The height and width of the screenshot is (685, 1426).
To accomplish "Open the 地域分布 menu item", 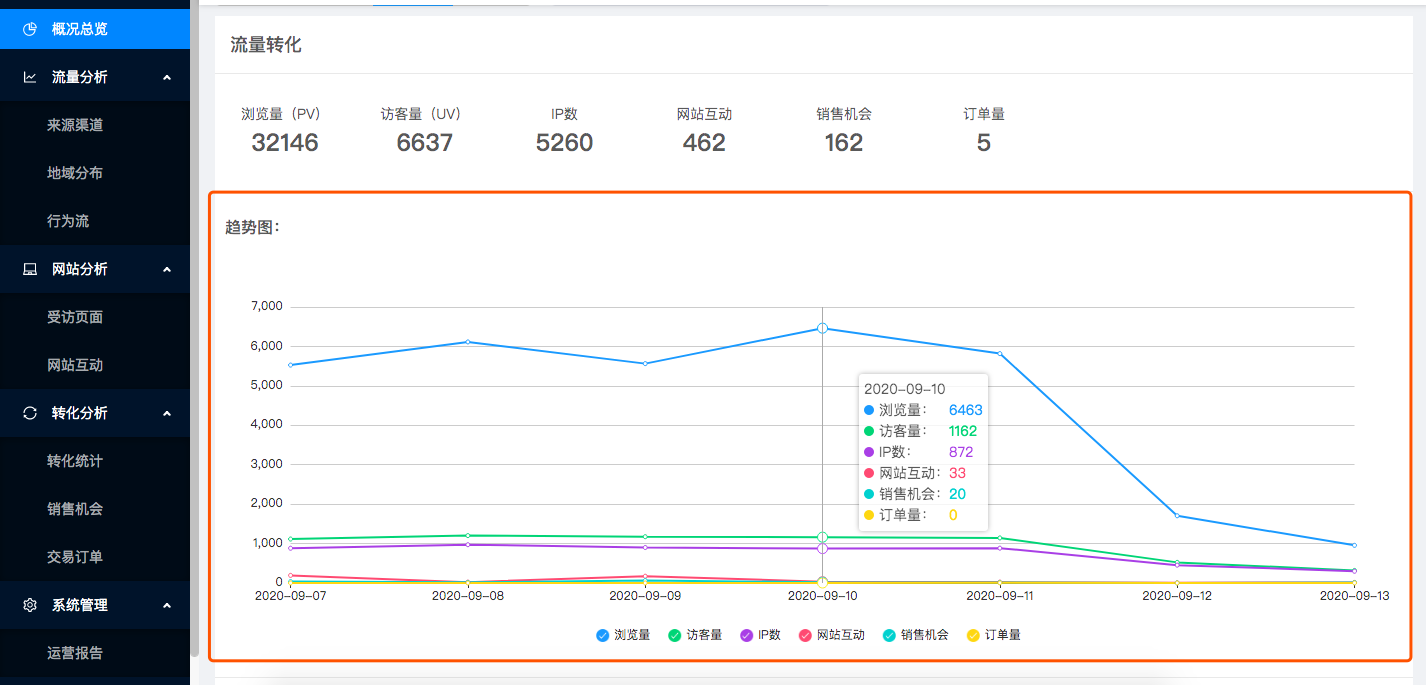I will (75, 173).
